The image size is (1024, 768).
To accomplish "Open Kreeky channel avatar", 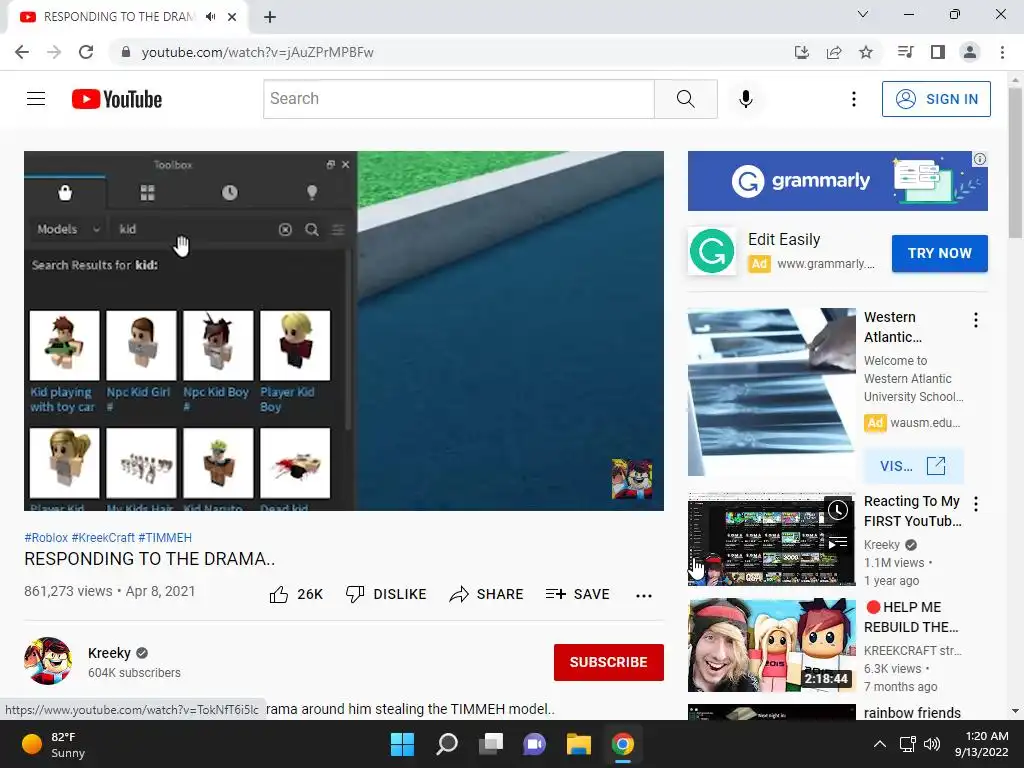I will (48, 661).
